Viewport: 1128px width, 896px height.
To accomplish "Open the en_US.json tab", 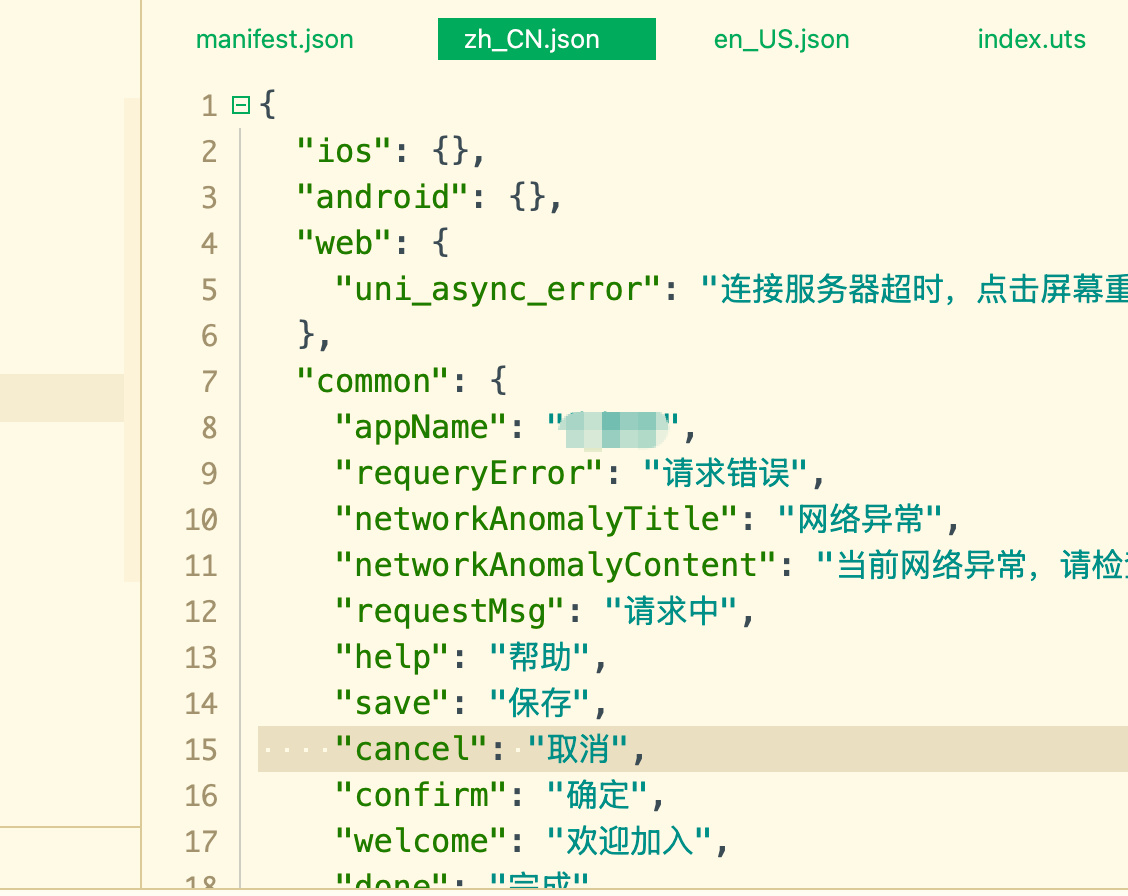I will (781, 40).
